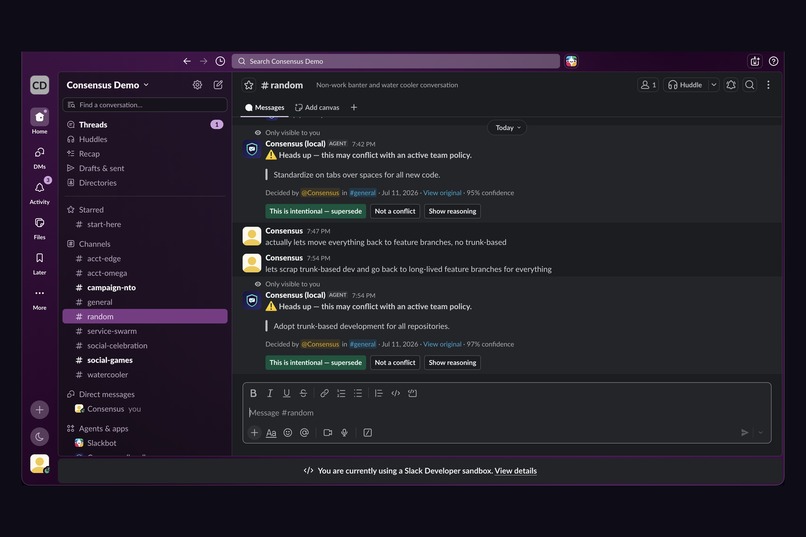Add a new tab with the plus
The height and width of the screenshot is (537, 806).
[354, 107]
